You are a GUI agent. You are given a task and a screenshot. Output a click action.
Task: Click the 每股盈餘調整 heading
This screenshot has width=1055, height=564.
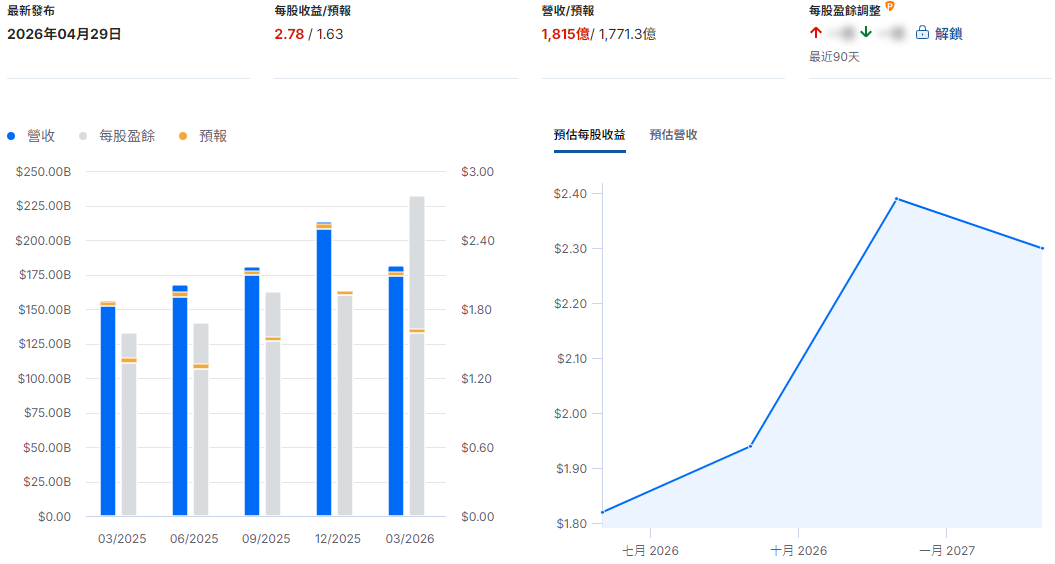(x=844, y=11)
